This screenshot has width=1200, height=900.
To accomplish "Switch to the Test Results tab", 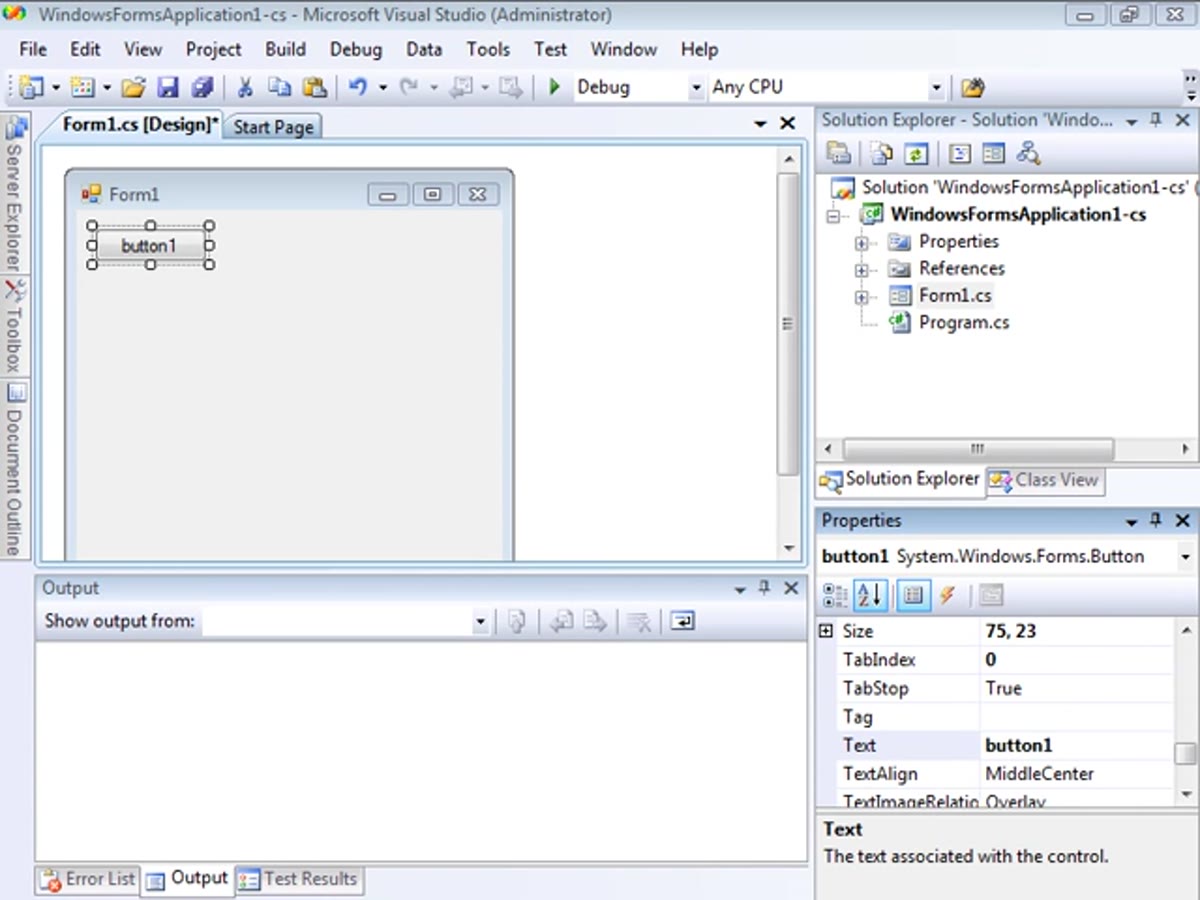I will [297, 879].
